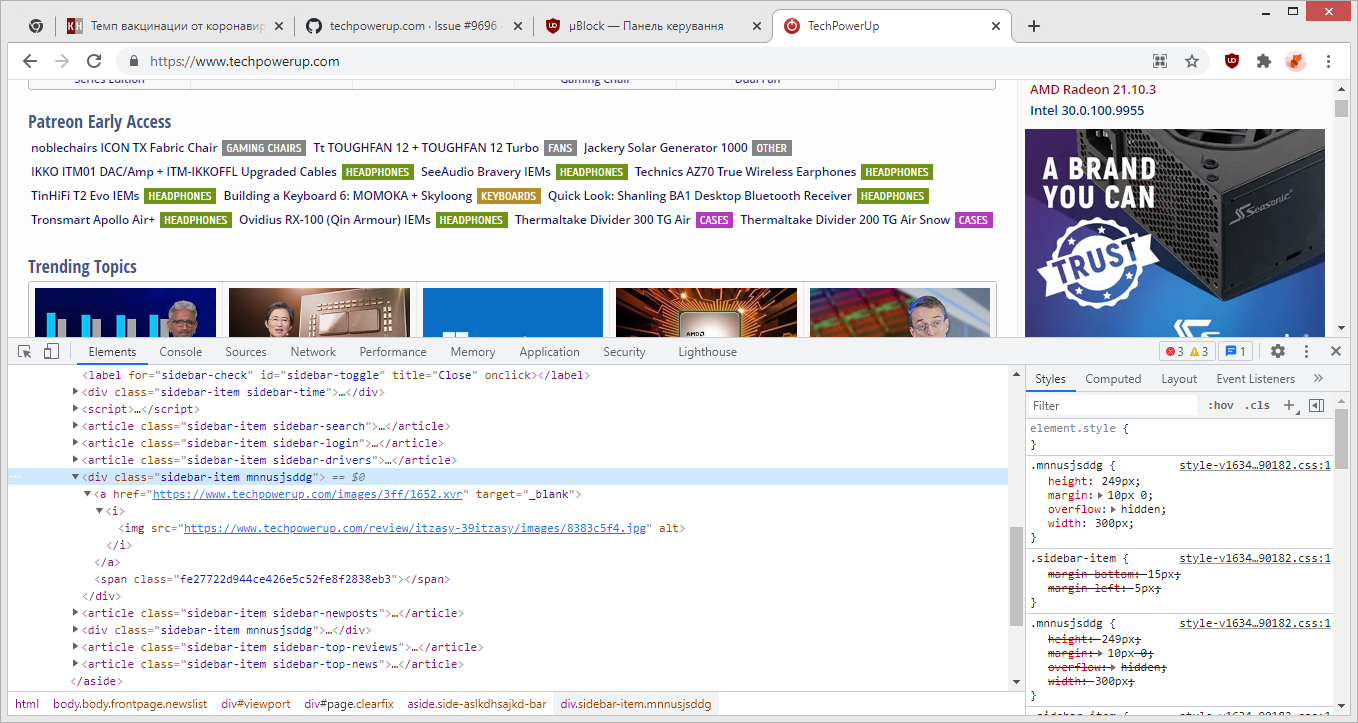Collapse the div.sidebar-item mnnusjsddg node
Image resolution: width=1358 pixels, height=723 pixels.
coord(75,476)
